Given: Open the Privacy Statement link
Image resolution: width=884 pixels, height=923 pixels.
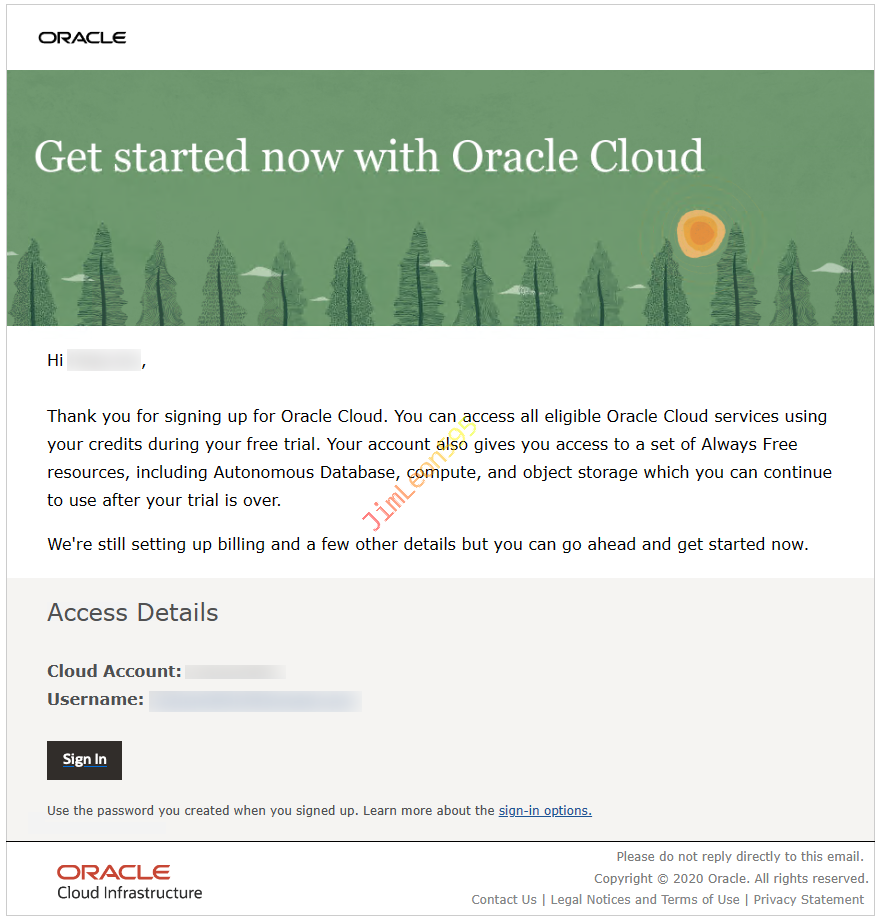Looking at the screenshot, I should point(808,900).
